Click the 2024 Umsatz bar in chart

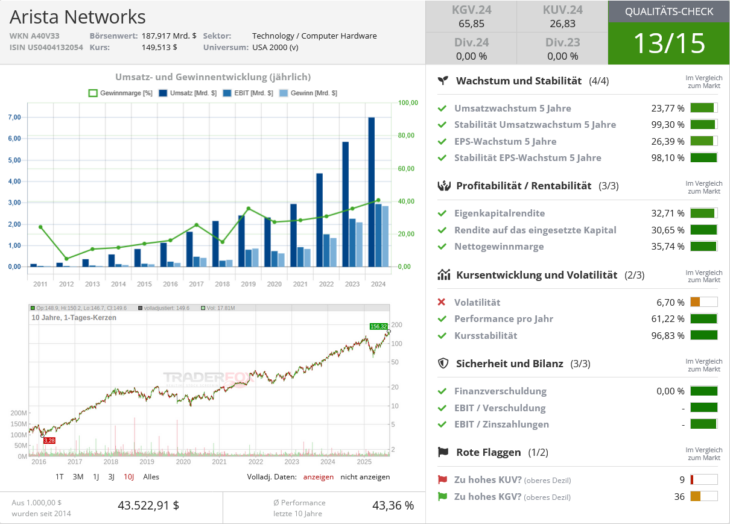pos(372,192)
